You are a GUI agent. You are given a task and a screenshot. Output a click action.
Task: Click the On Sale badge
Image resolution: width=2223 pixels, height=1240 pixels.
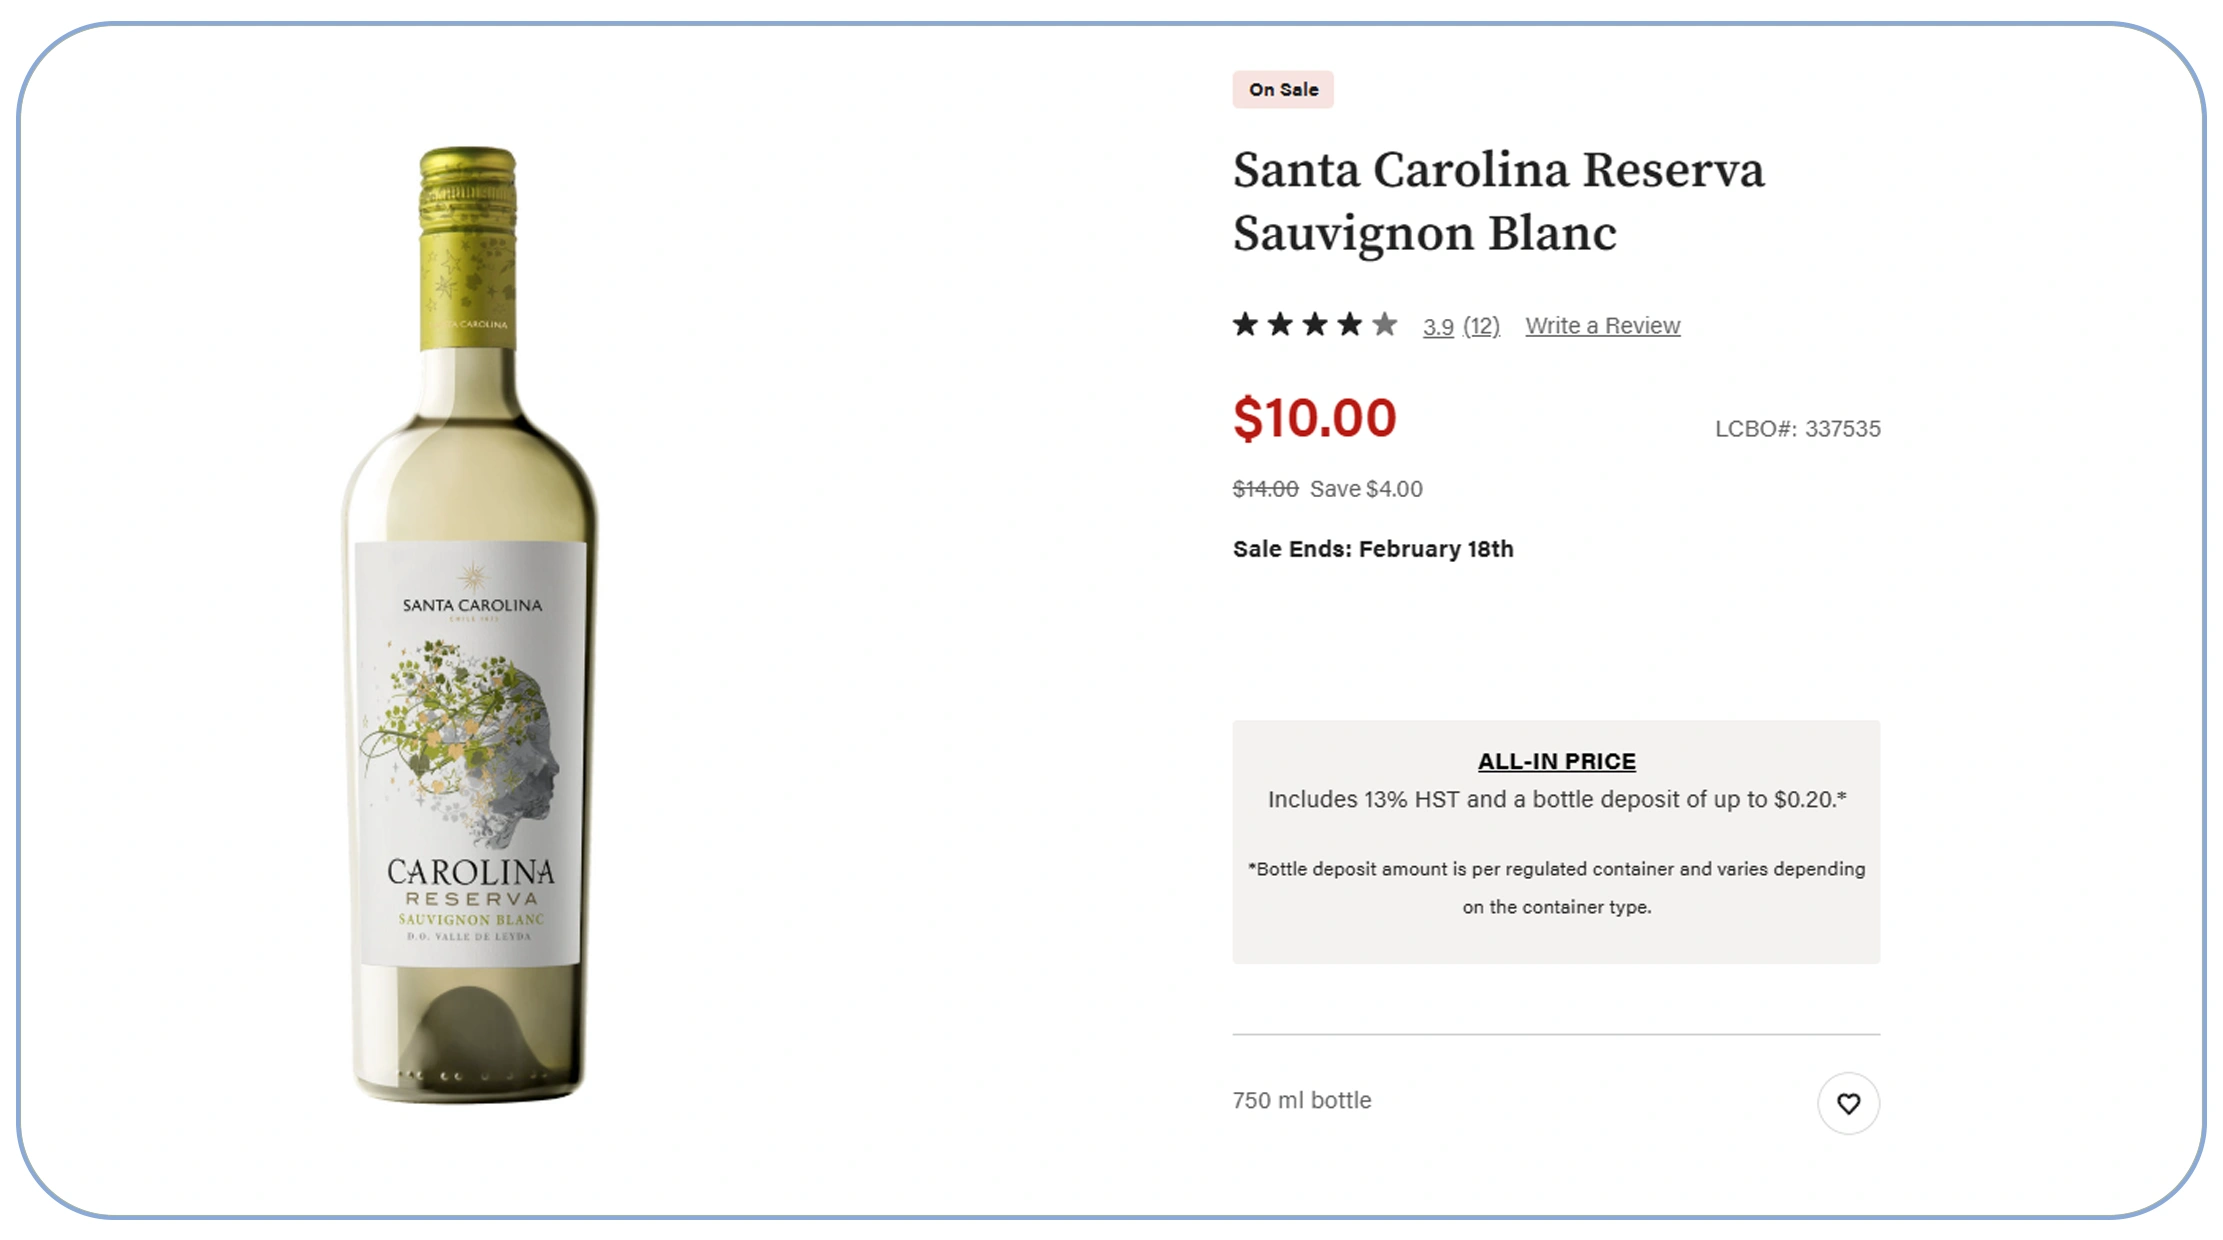[x=1283, y=89]
